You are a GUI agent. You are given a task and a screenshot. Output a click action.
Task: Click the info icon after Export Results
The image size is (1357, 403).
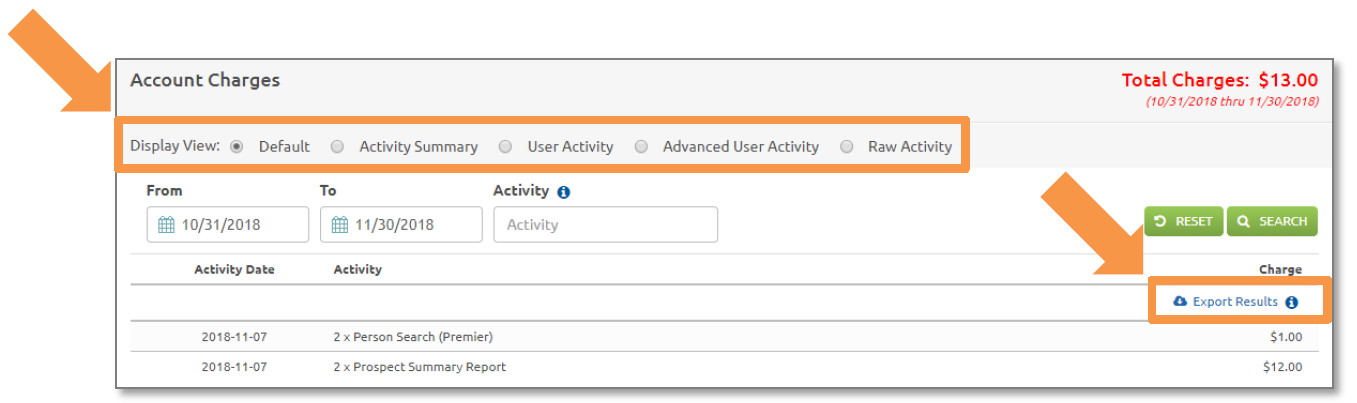point(1291,302)
